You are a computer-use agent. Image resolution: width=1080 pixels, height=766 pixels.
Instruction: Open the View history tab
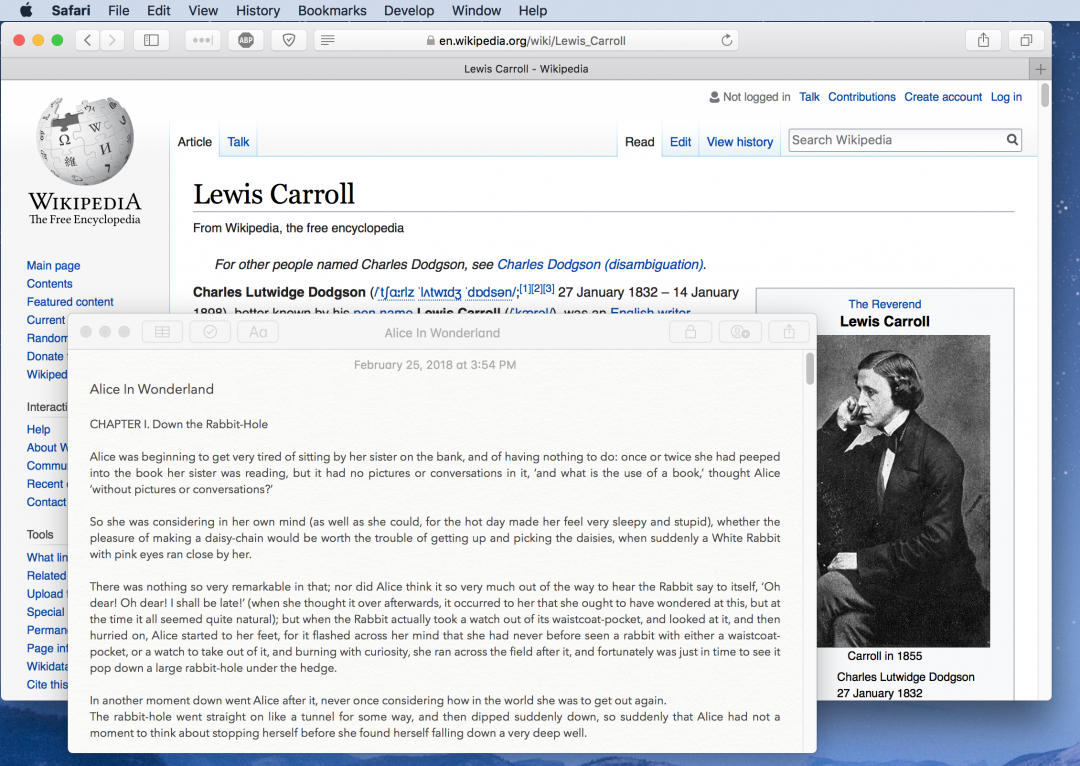click(740, 142)
